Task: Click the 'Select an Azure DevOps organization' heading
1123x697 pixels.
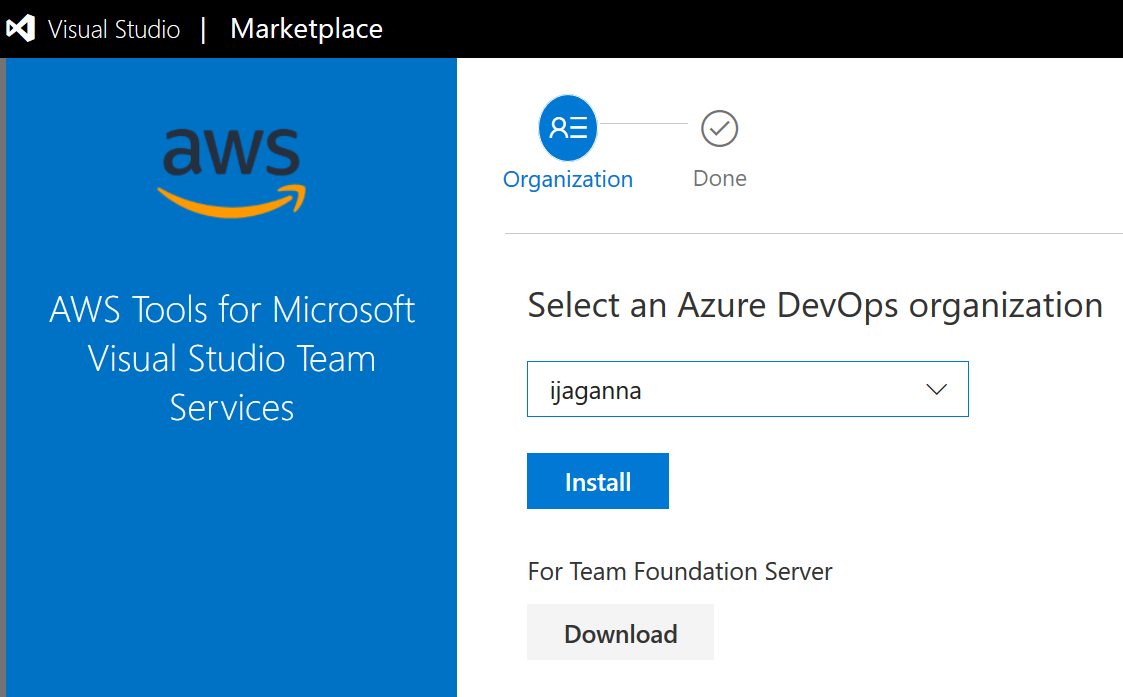Action: click(815, 306)
